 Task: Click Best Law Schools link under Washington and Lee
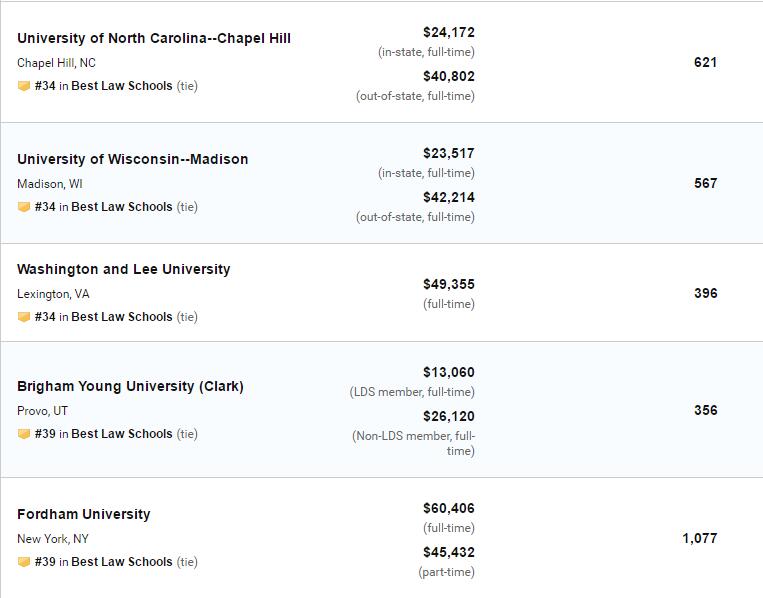(122, 317)
